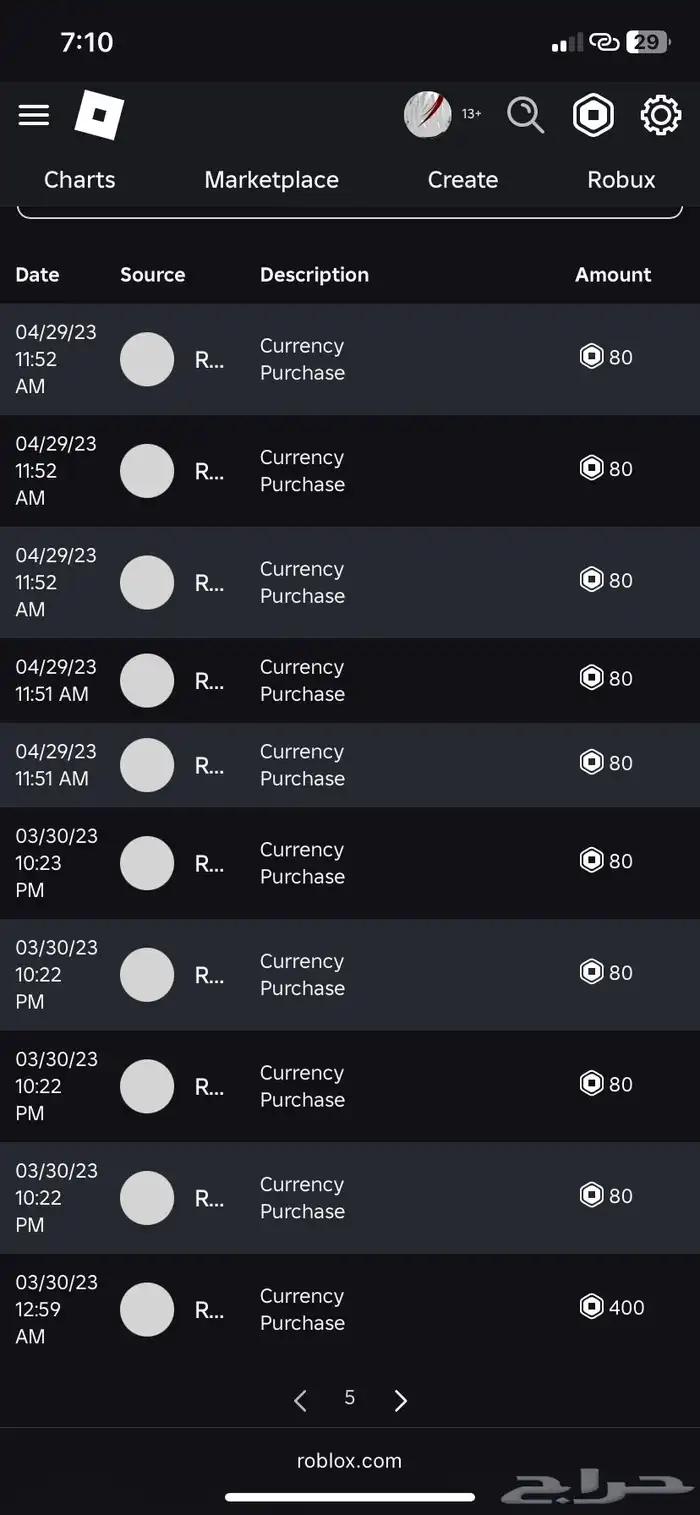Switch to the Marketplace tab
This screenshot has height=1515, width=700.
pyautogui.click(x=271, y=180)
